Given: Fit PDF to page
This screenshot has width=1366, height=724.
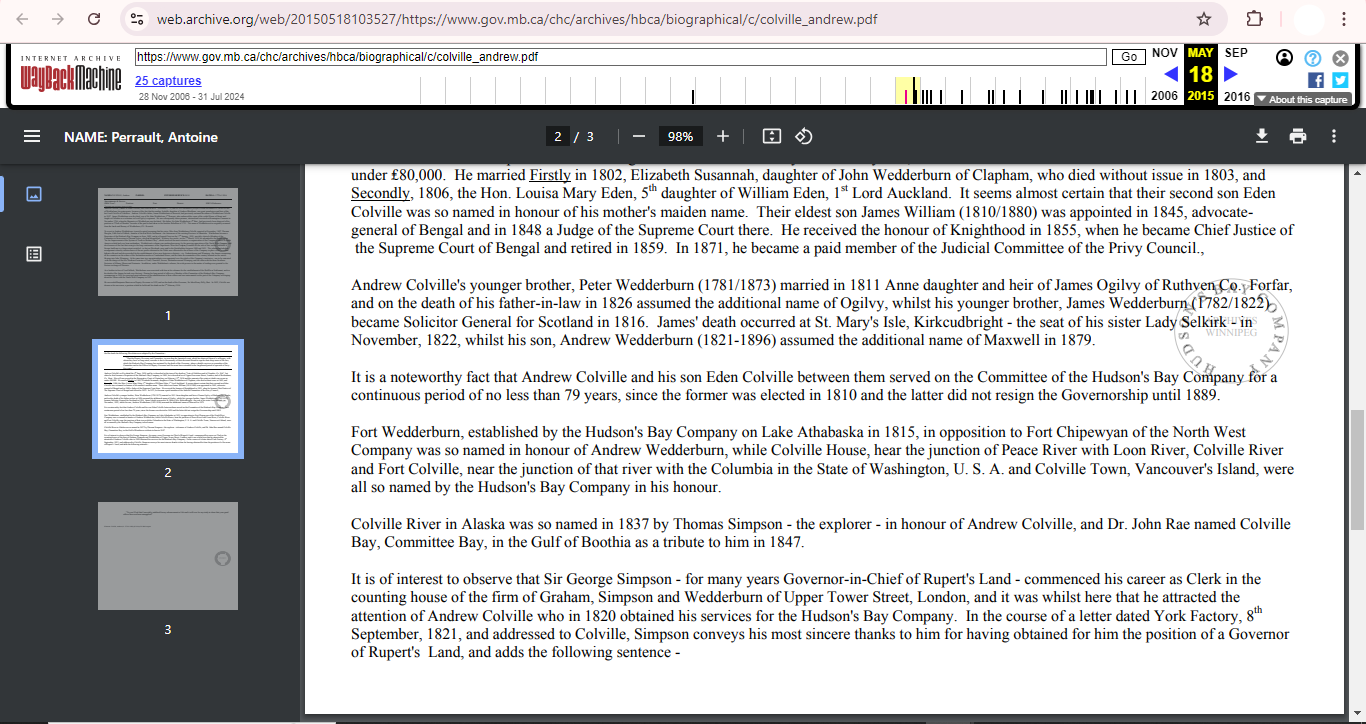Looking at the screenshot, I should (x=771, y=137).
